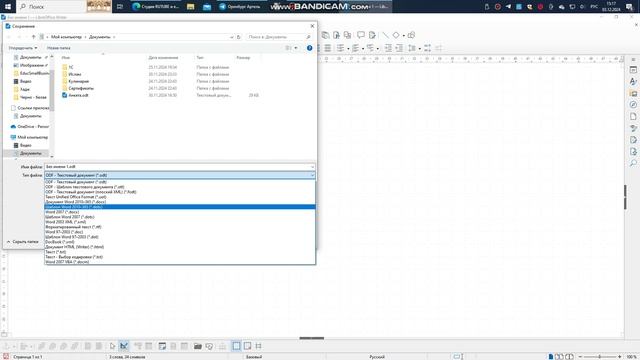
Task: Open the shapes dropdown arrow in Writer toolbar
Action: (403, 36)
